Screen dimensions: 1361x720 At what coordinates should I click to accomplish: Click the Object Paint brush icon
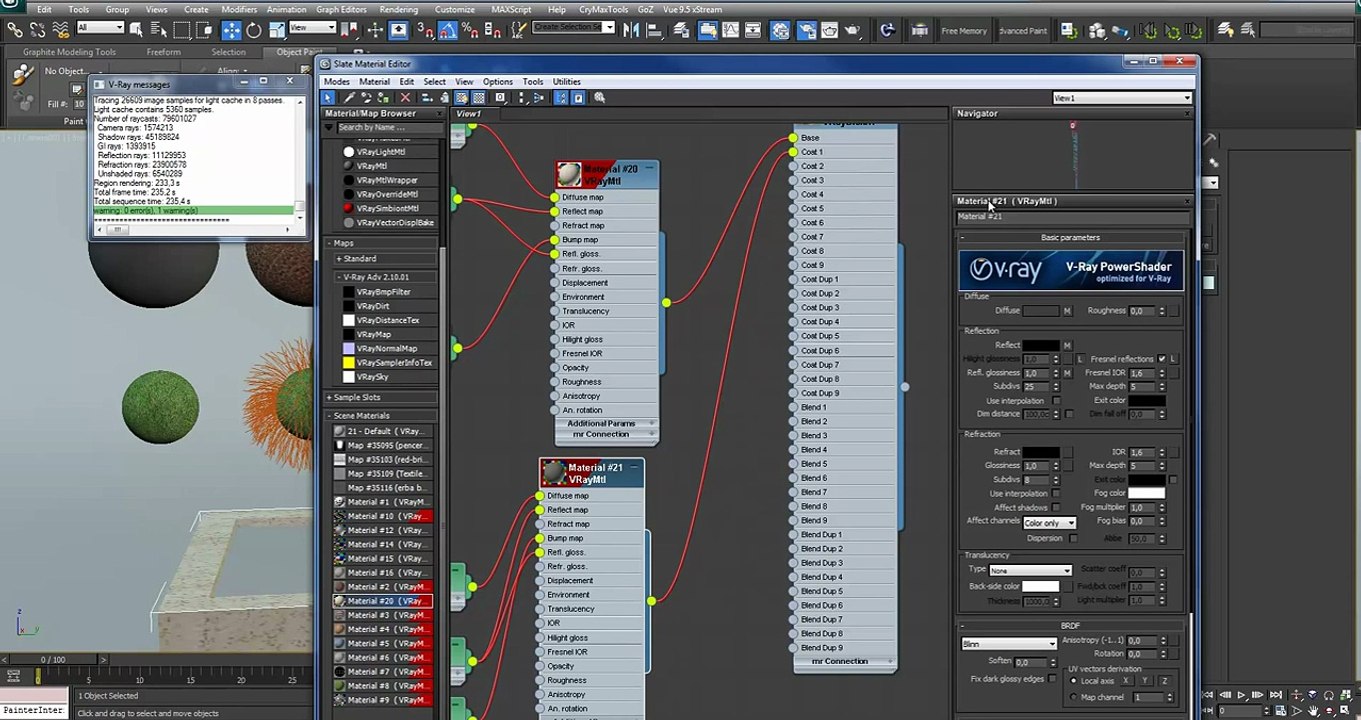tap(22, 74)
